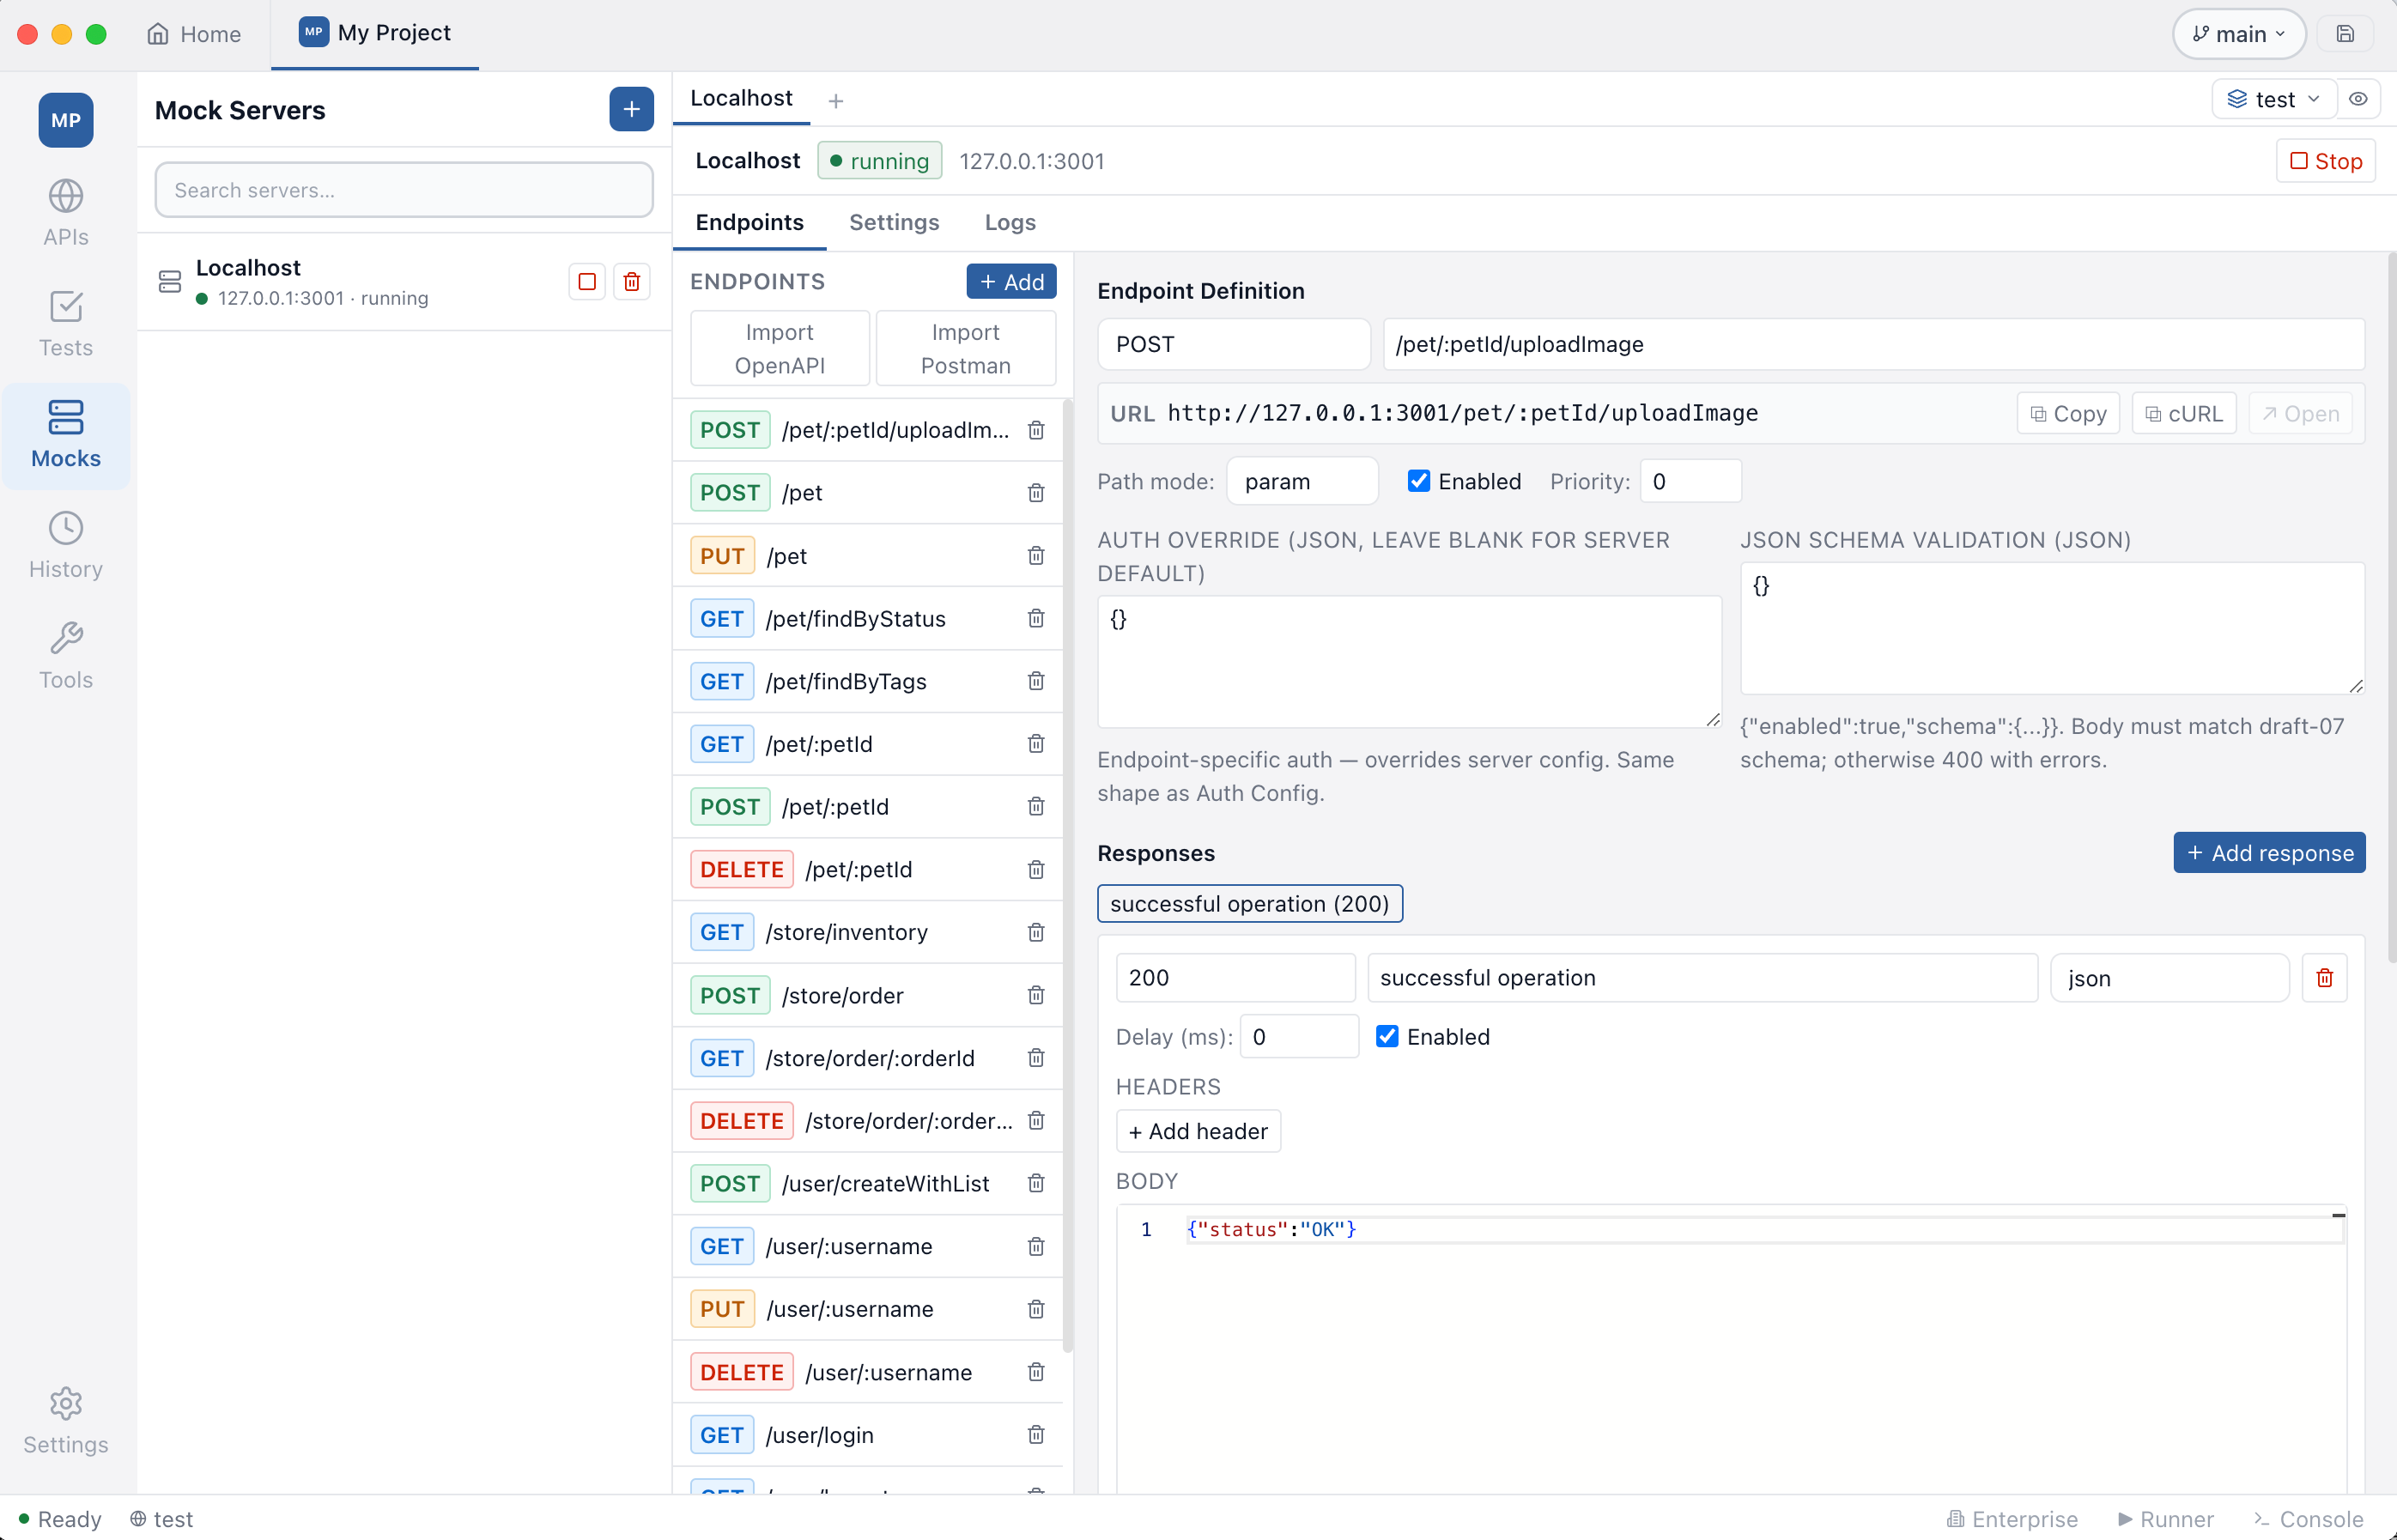Screen dimensions: 2397x1540
Task: Delete the POST /store/order endpoint
Action: pos(1036,995)
